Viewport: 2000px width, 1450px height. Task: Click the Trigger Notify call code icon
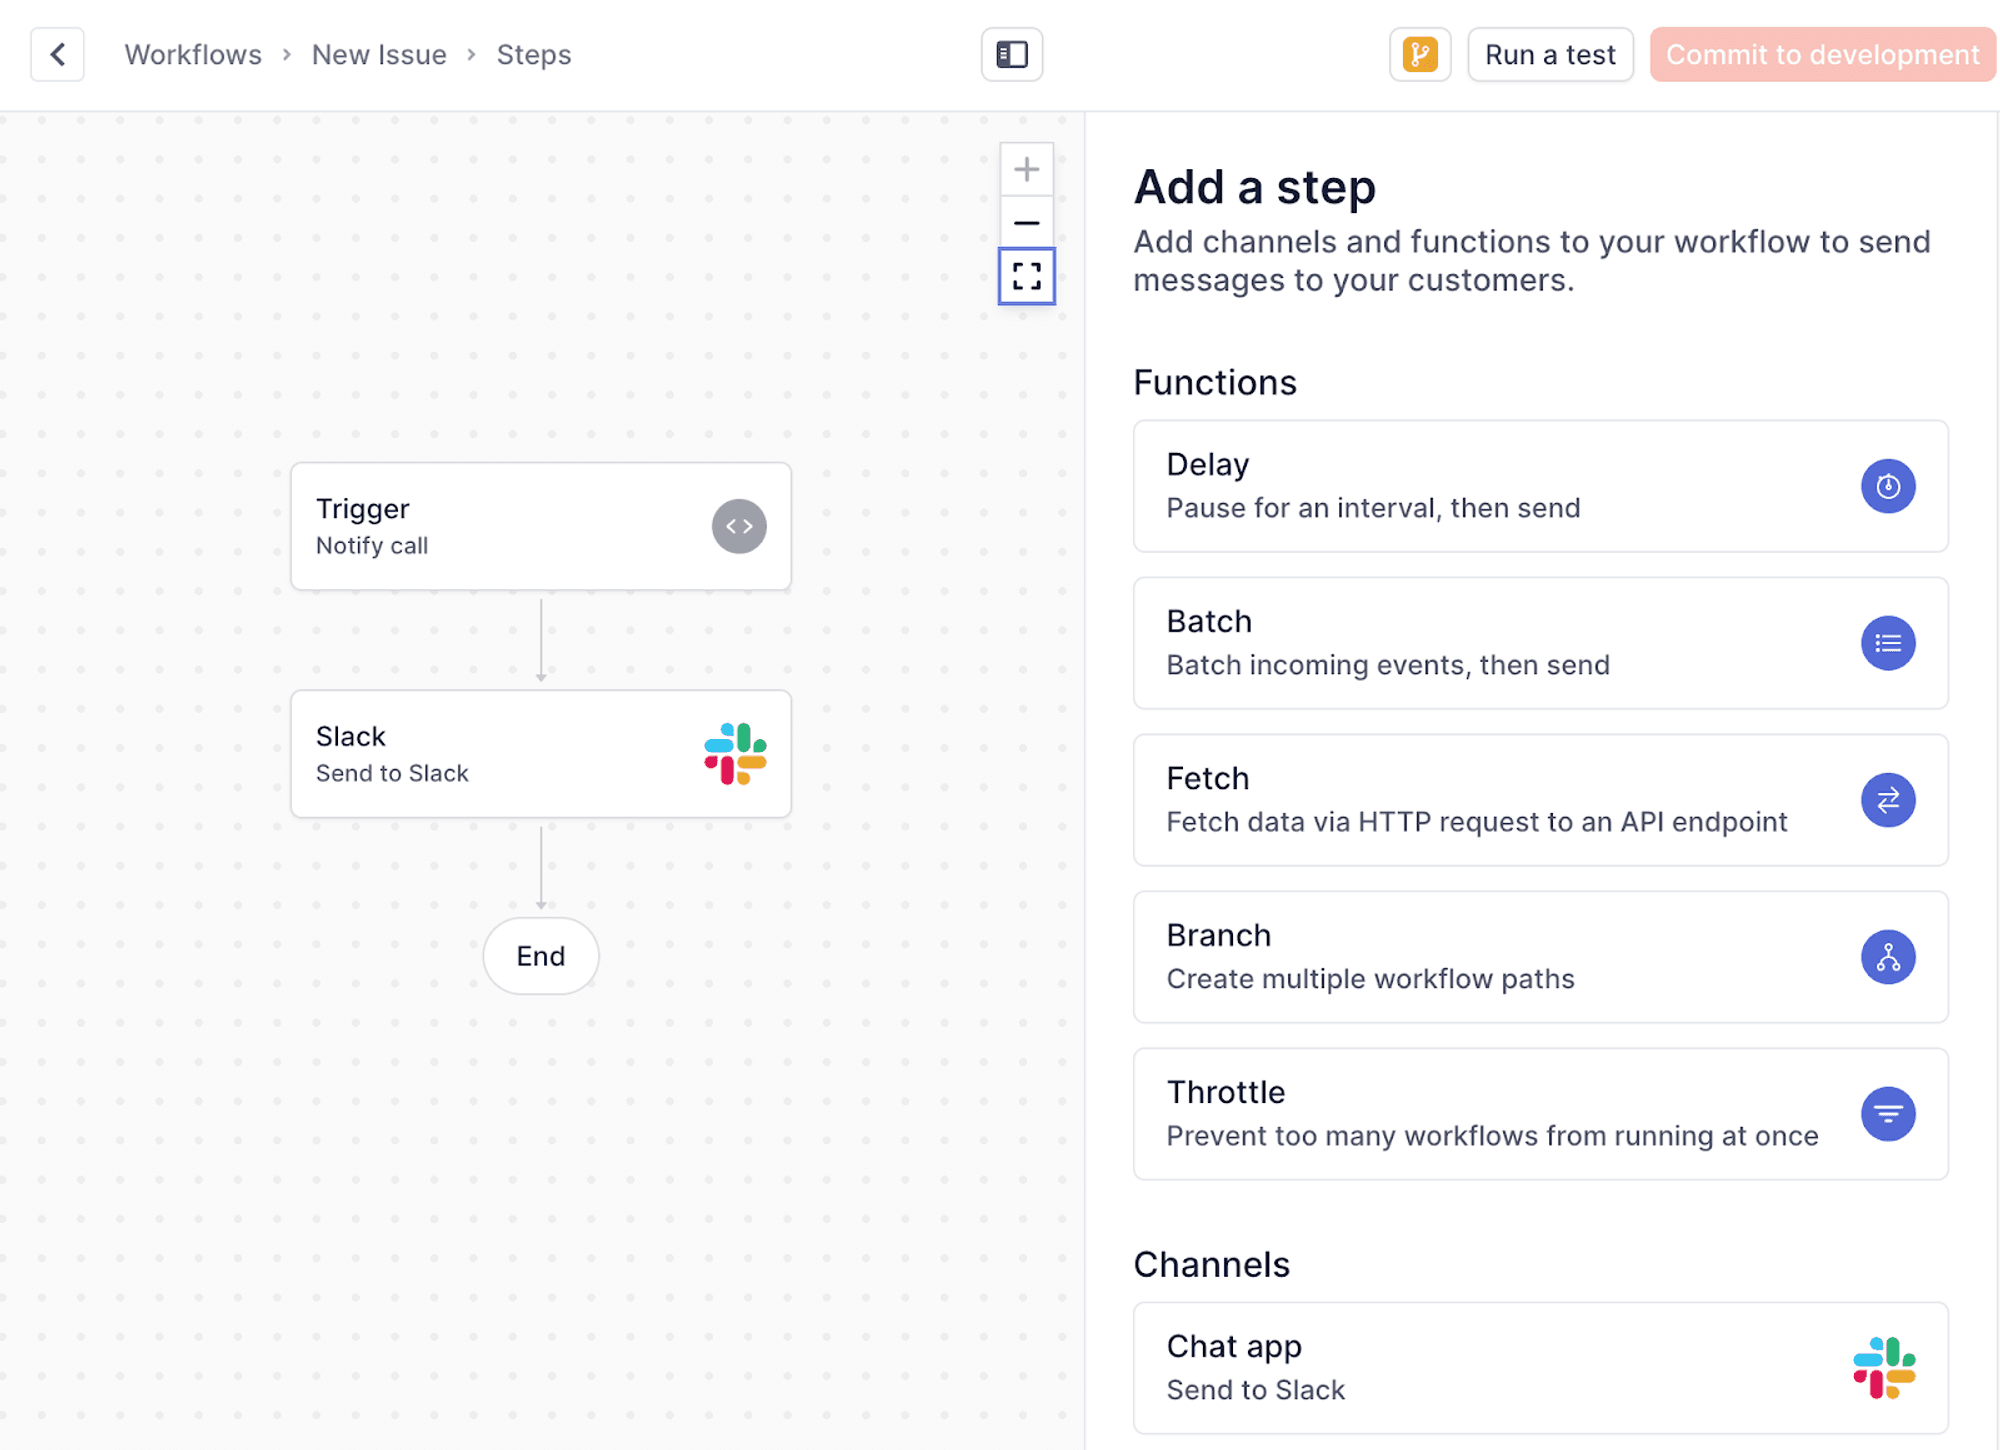[x=739, y=525]
